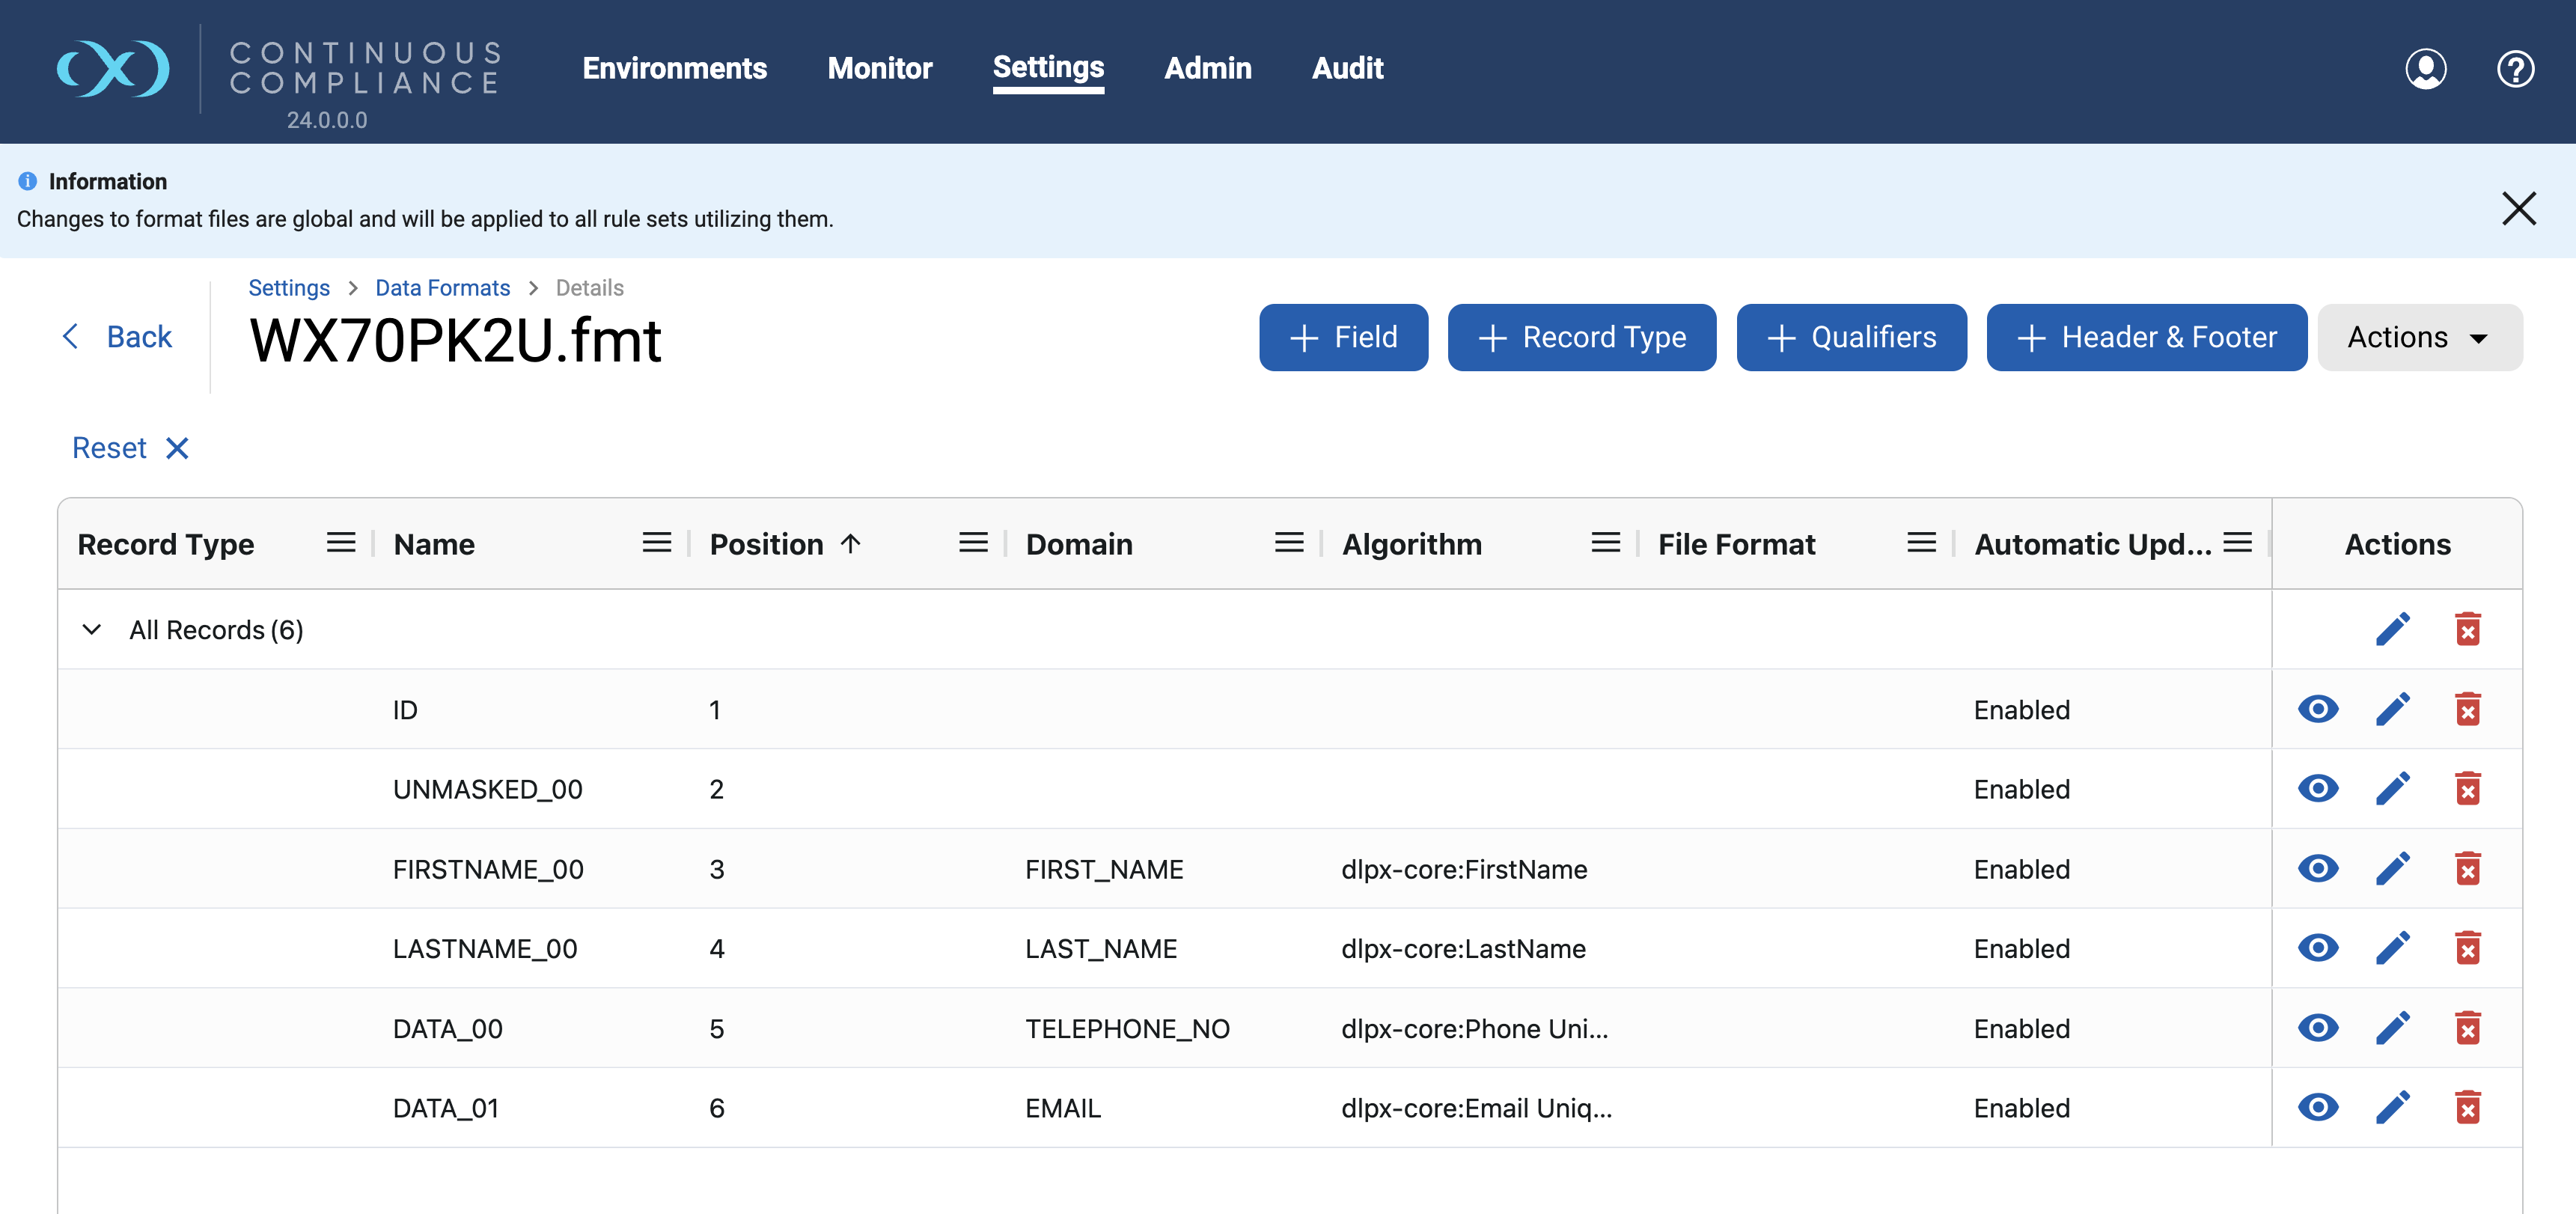Click the trash icon for DATA_01 row
The height and width of the screenshot is (1214, 2576).
pyautogui.click(x=2467, y=1107)
